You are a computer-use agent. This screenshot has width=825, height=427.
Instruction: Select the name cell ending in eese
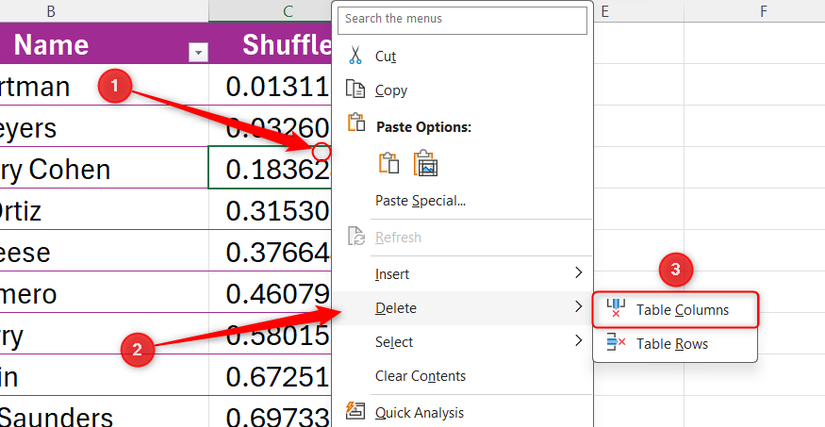(x=104, y=250)
